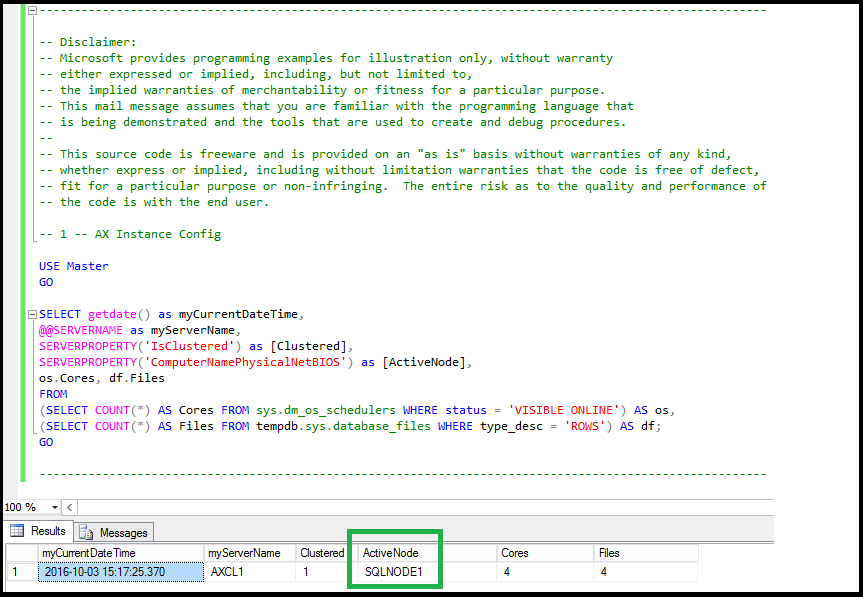
Task: Click the horizontal scrollbar left arrow
Action: [68, 507]
